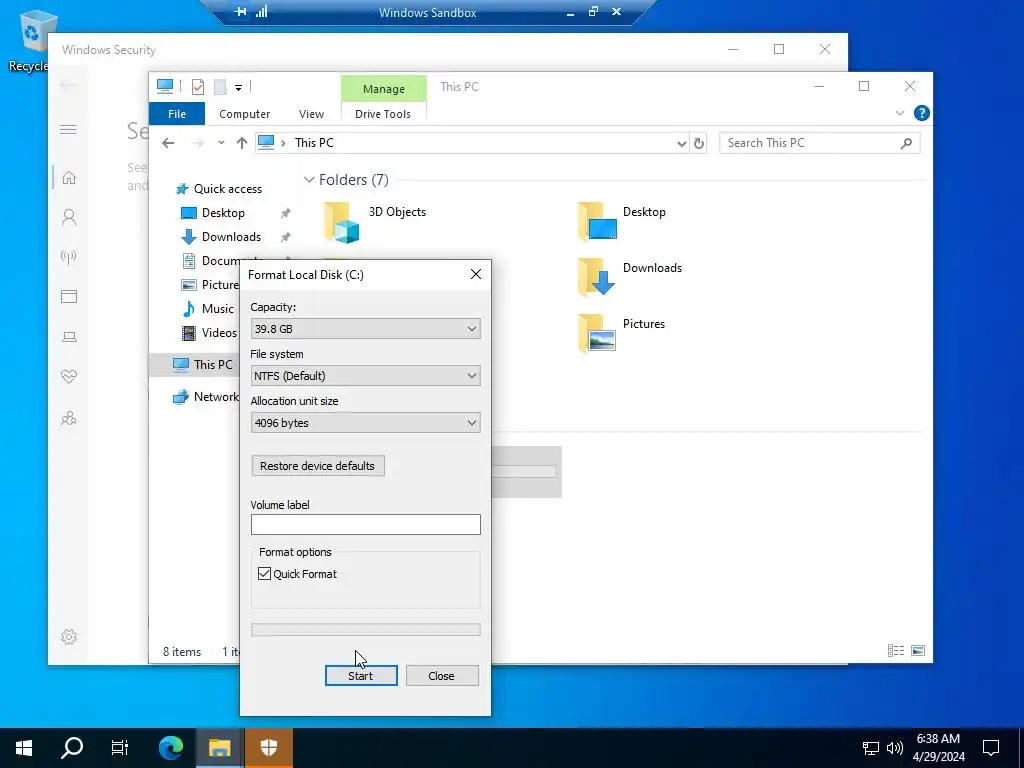Open the Customize Quick Access Toolbar dropdown
The width and height of the screenshot is (1024, 768).
tap(238, 88)
